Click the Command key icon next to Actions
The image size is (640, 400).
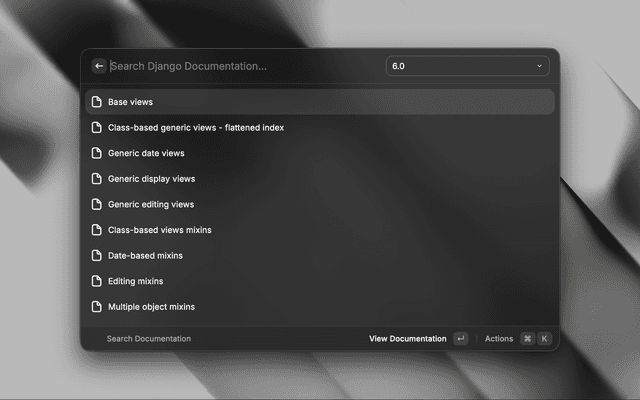click(527, 339)
